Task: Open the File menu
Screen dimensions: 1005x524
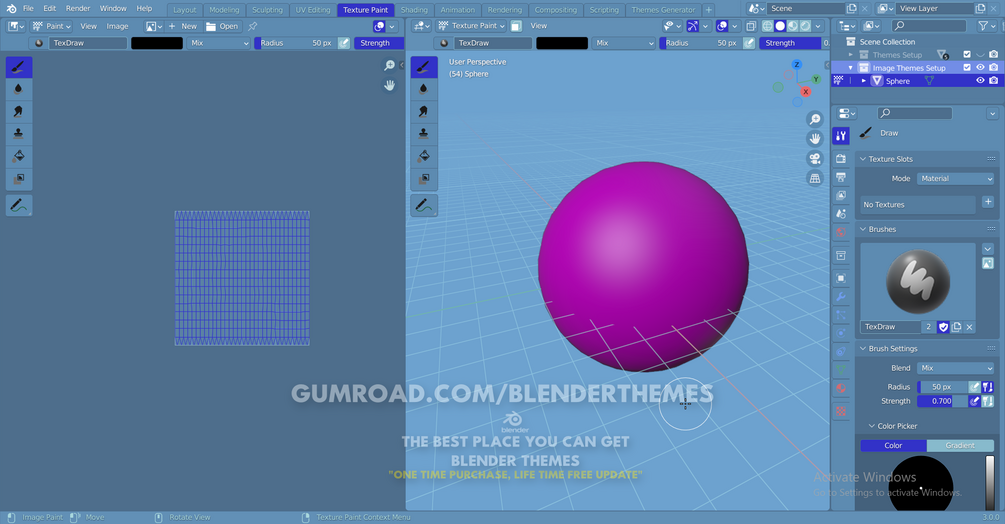Action: coord(28,8)
